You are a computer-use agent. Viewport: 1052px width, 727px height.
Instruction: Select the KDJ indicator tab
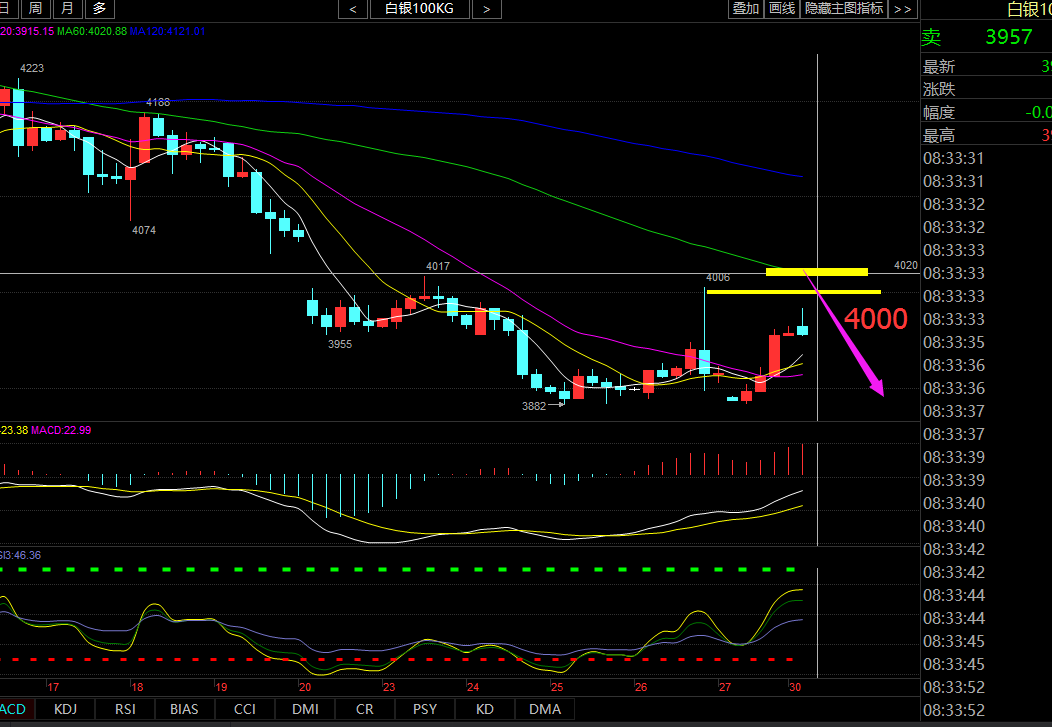pyautogui.click(x=65, y=709)
